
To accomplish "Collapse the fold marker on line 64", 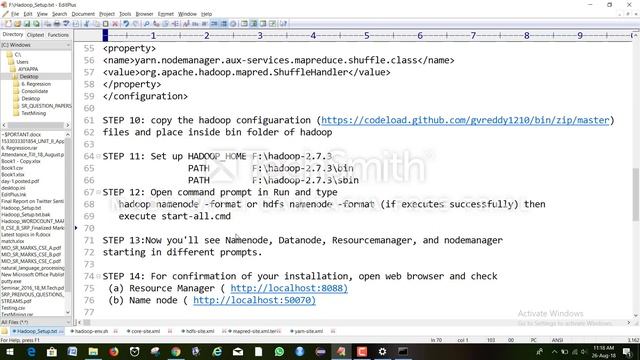I will point(98,156).
